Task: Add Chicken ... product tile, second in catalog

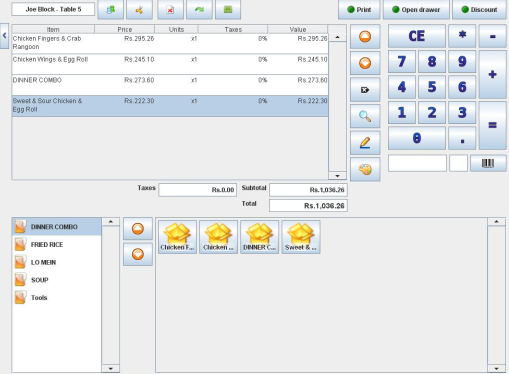Action: pyautogui.click(x=218, y=237)
